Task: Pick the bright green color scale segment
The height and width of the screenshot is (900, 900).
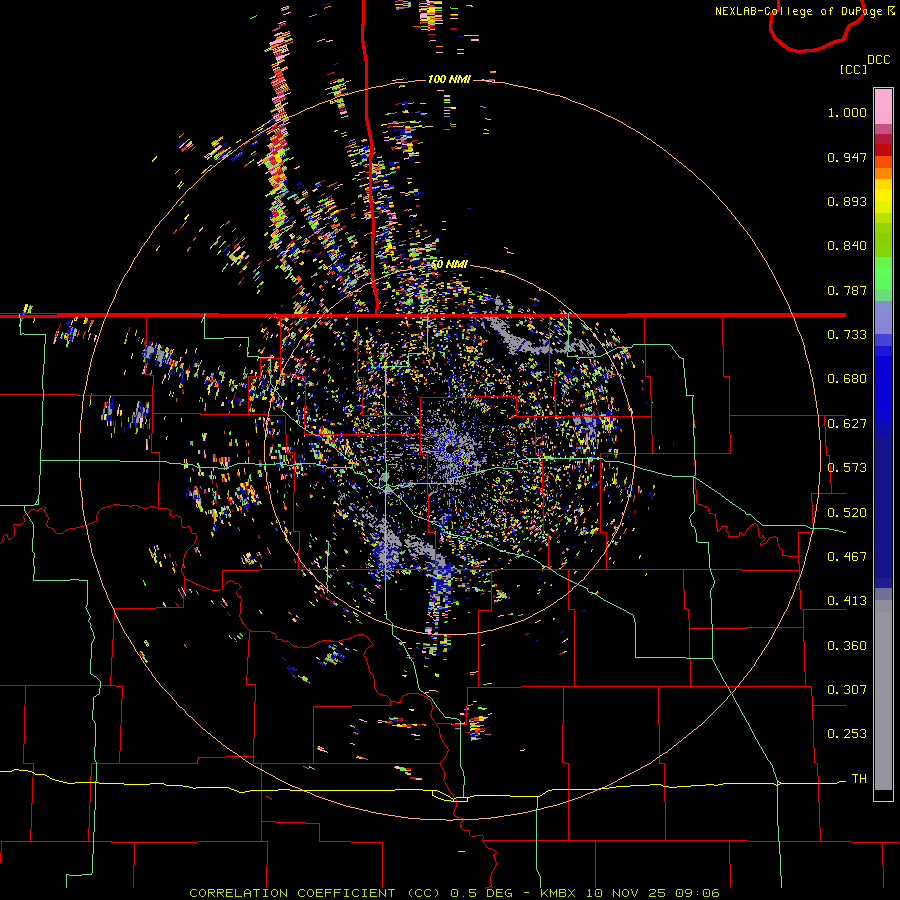Action: click(883, 272)
